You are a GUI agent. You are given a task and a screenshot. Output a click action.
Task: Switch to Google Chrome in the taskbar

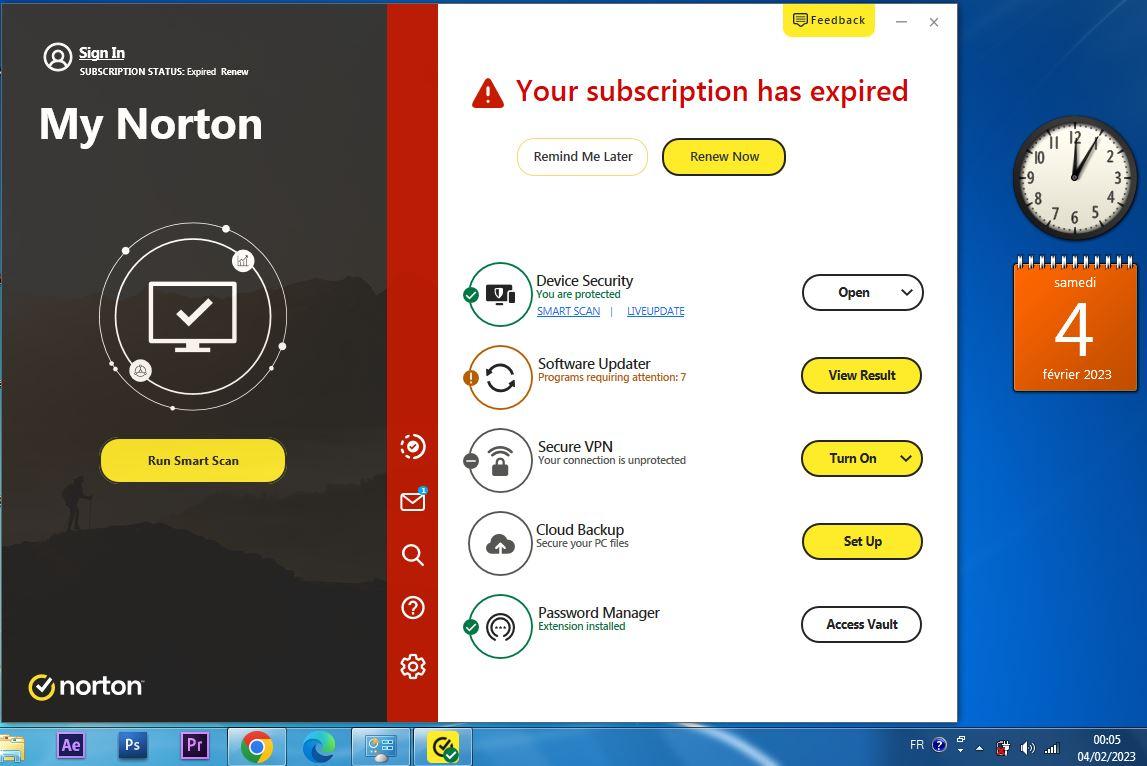tap(256, 747)
